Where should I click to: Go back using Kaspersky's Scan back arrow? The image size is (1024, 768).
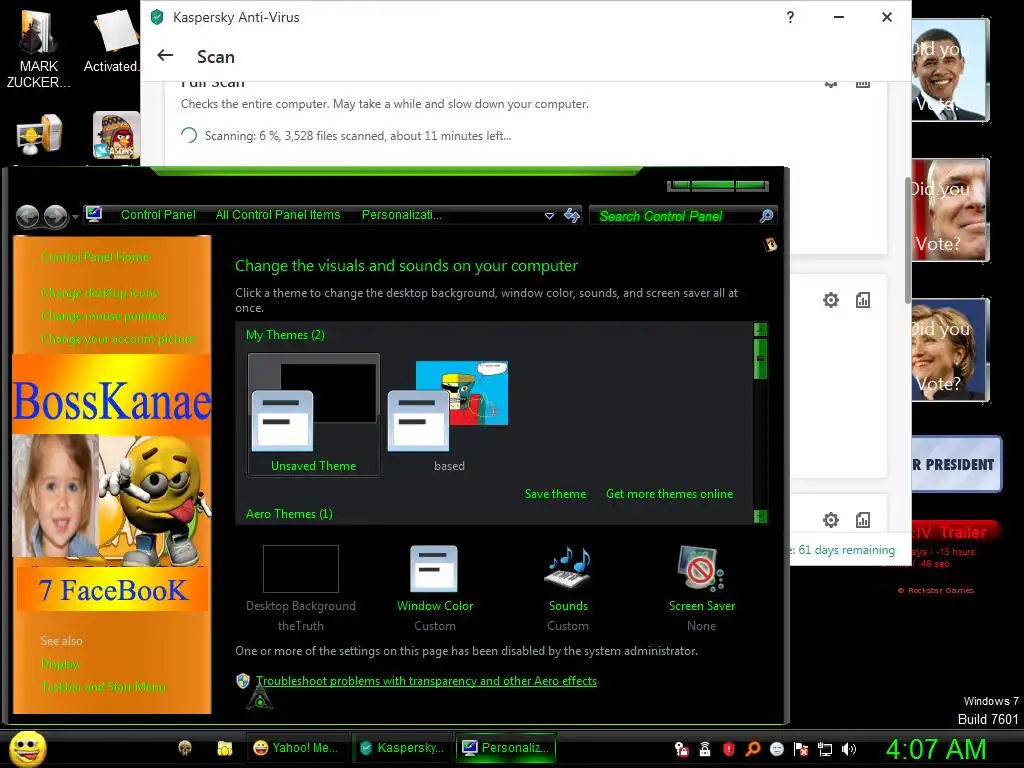pos(165,56)
